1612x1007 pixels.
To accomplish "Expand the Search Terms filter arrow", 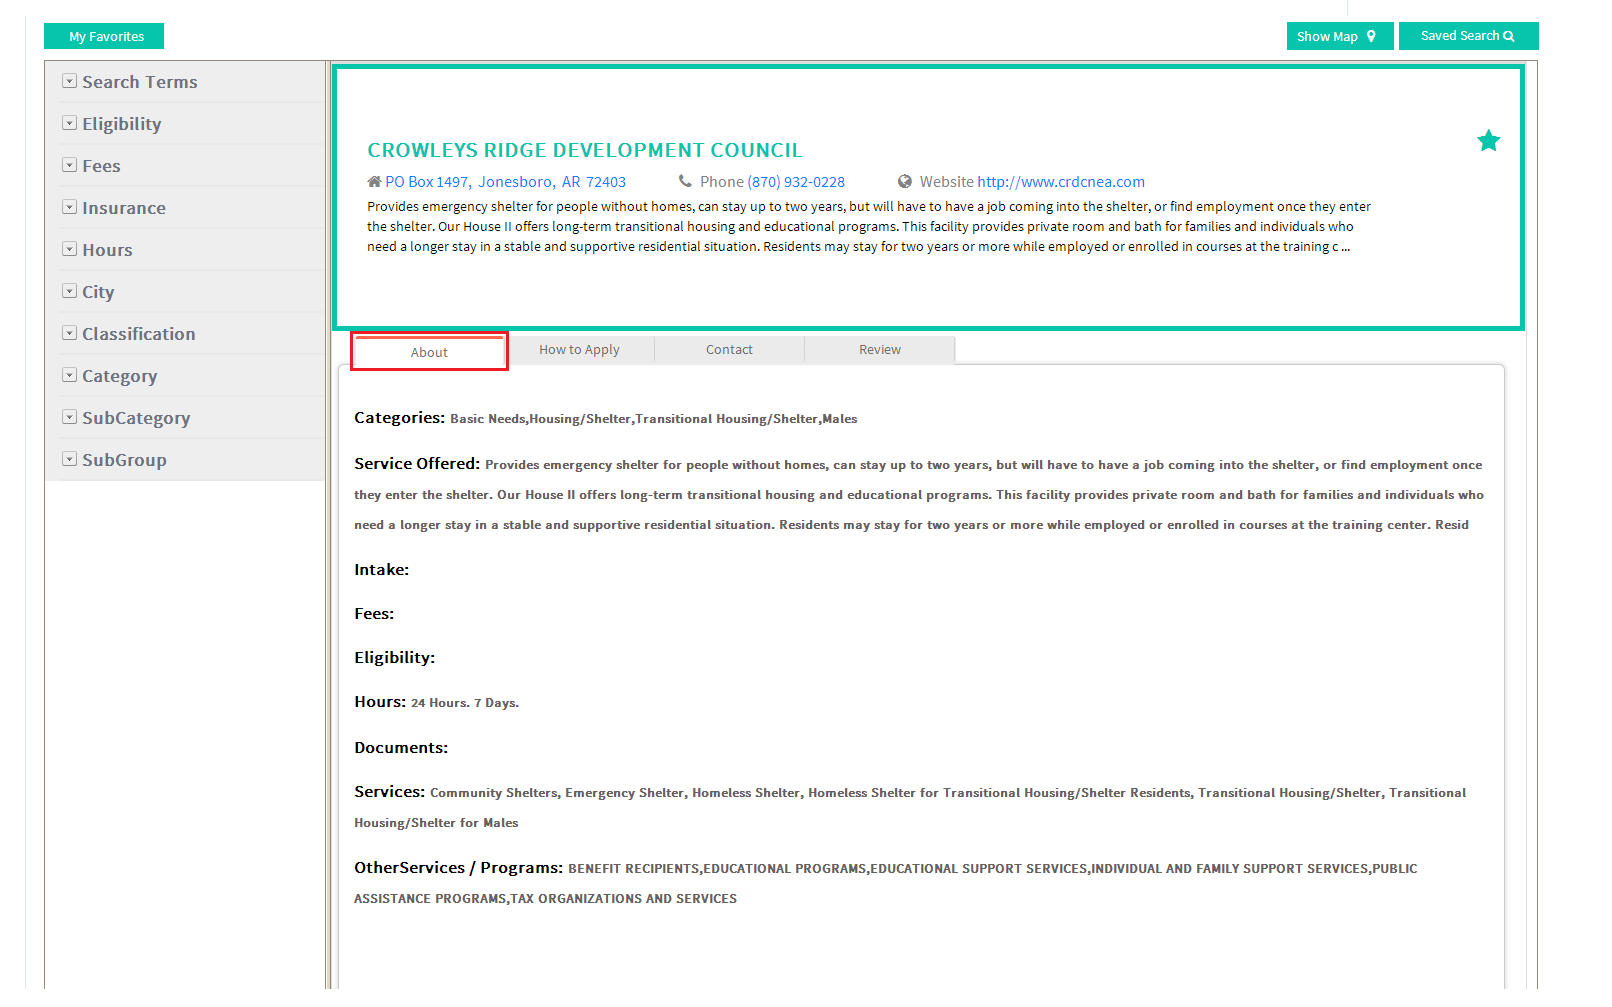I will [x=69, y=81].
